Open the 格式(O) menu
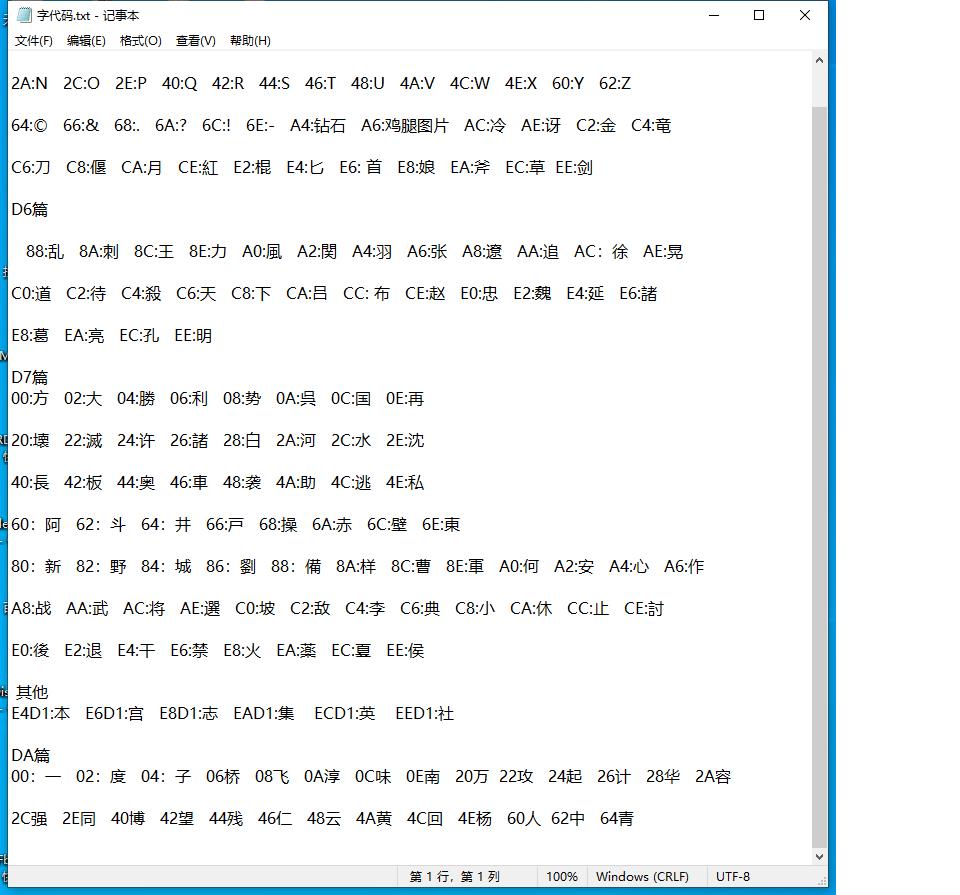The height and width of the screenshot is (895, 960). (140, 41)
